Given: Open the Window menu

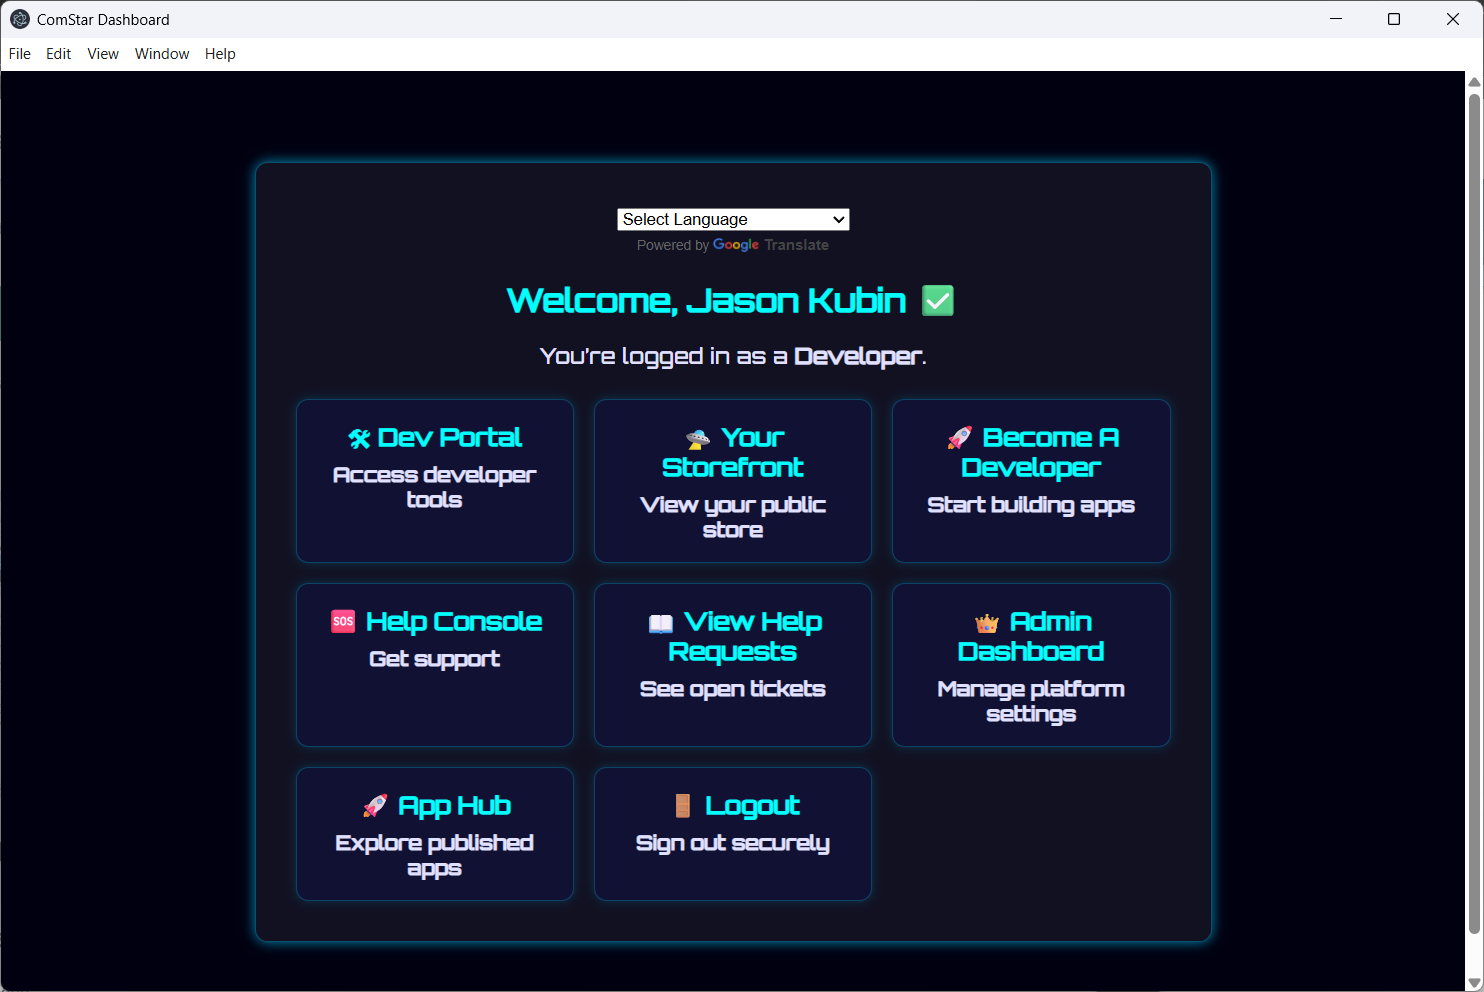Looking at the screenshot, I should click(161, 54).
